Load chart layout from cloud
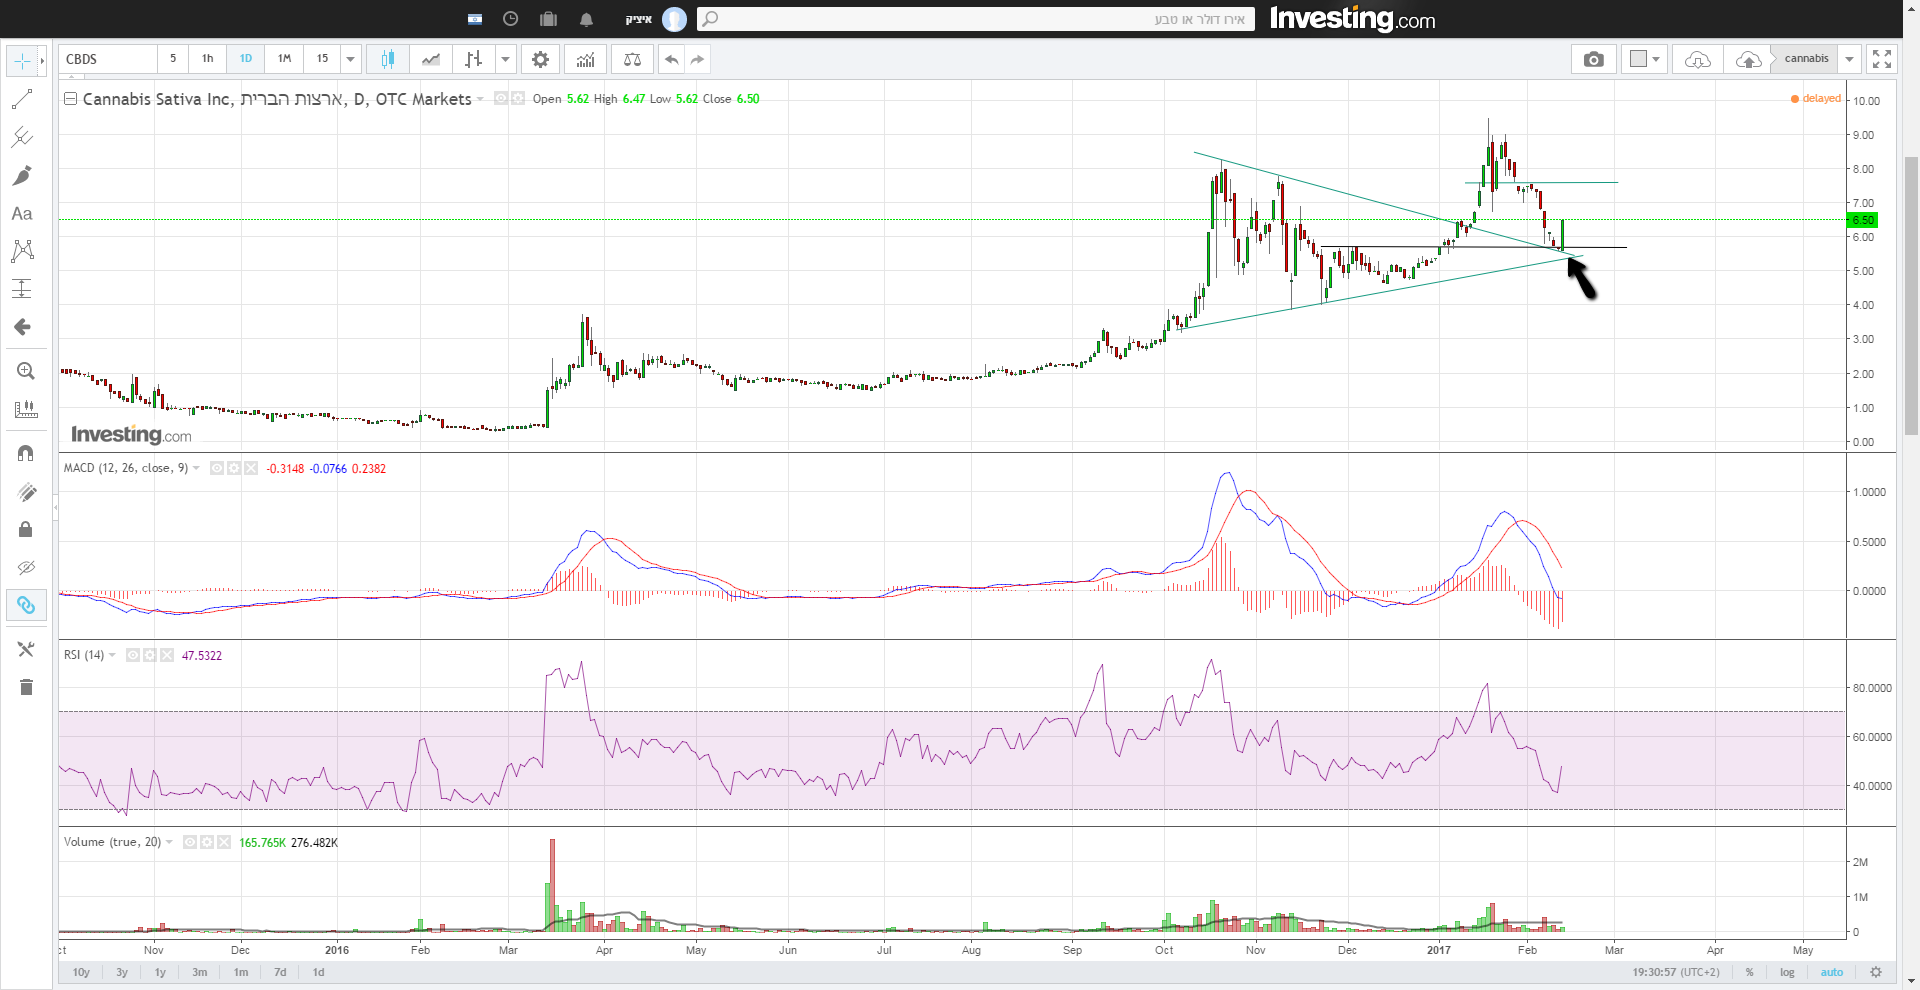Screen dimensions: 1920x990 1698,59
